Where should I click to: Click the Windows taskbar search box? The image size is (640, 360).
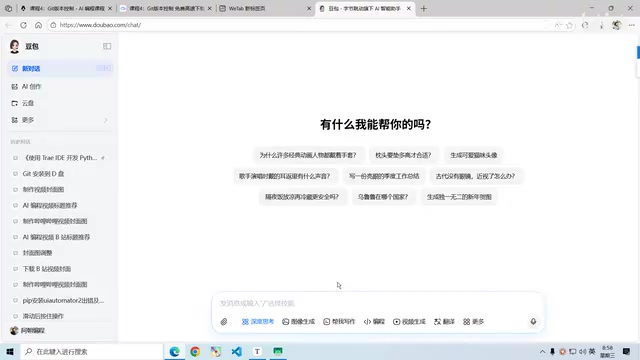tap(91, 351)
